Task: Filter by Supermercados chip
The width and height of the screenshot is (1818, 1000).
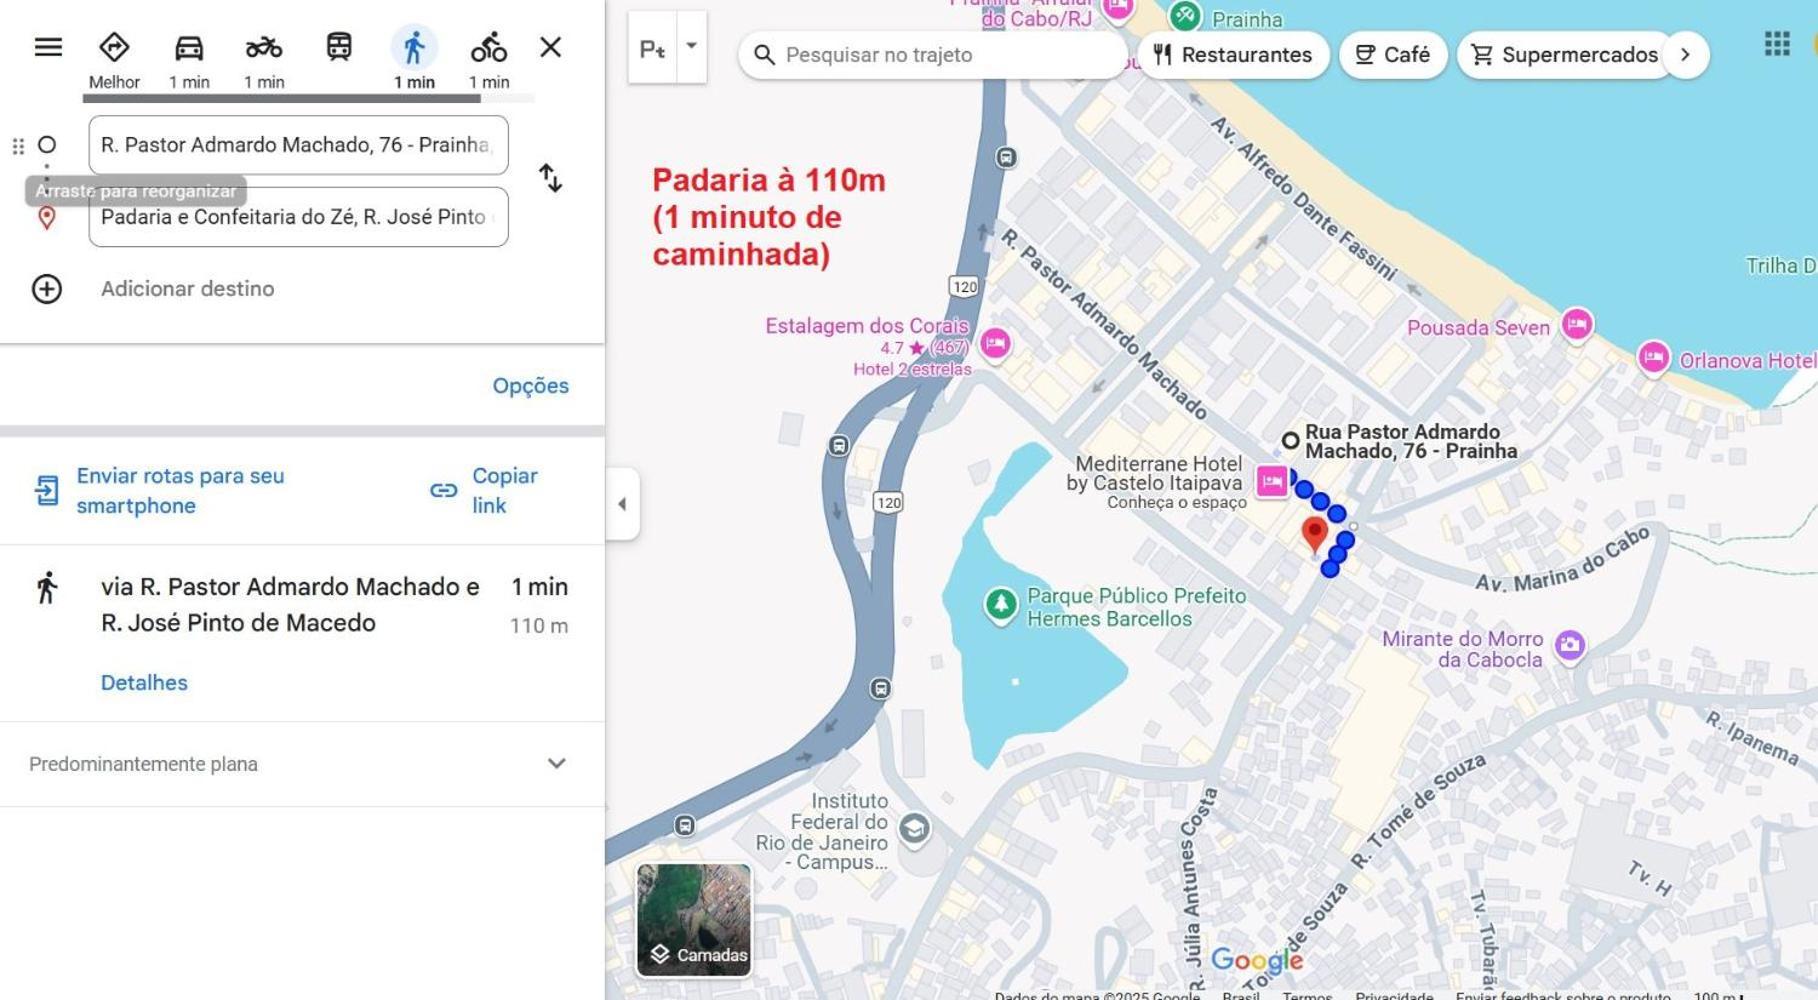Action: tap(1566, 55)
